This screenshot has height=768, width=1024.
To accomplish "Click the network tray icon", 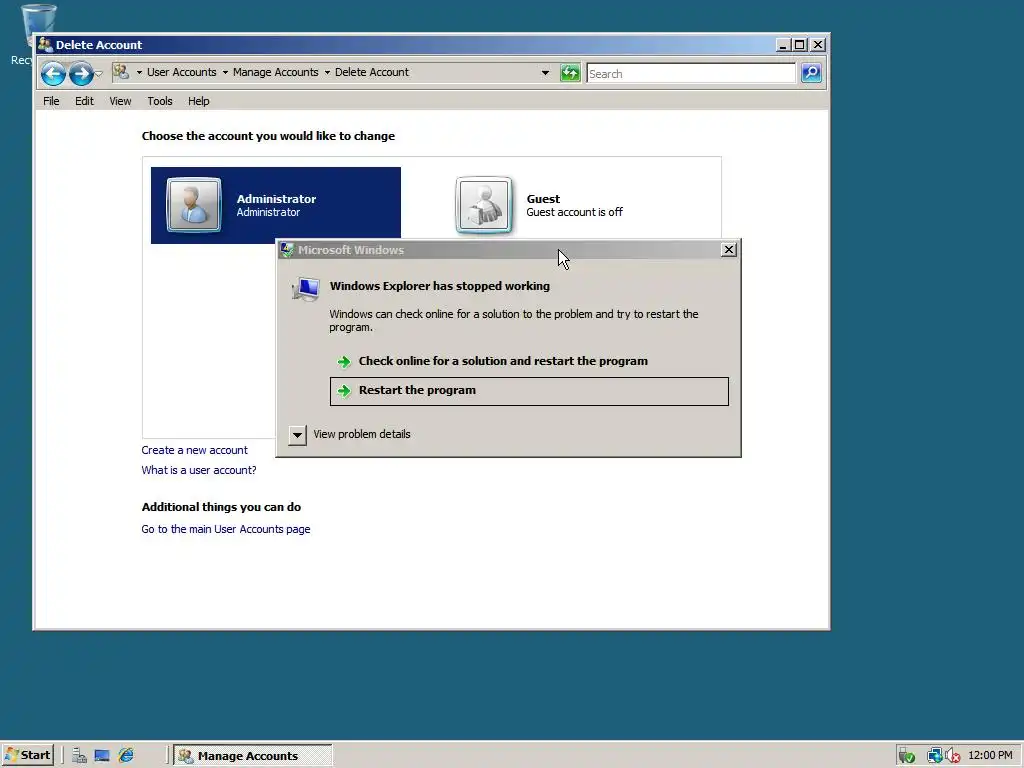I will pos(935,756).
